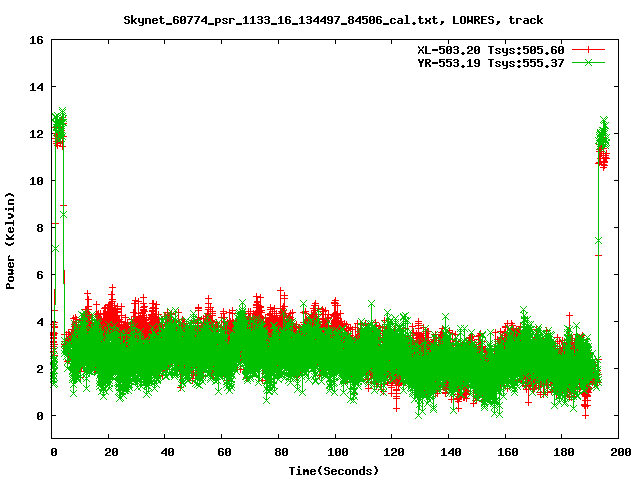The width and height of the screenshot is (640, 480).
Task: Click x-axis tick label '180'
Action: [564, 452]
